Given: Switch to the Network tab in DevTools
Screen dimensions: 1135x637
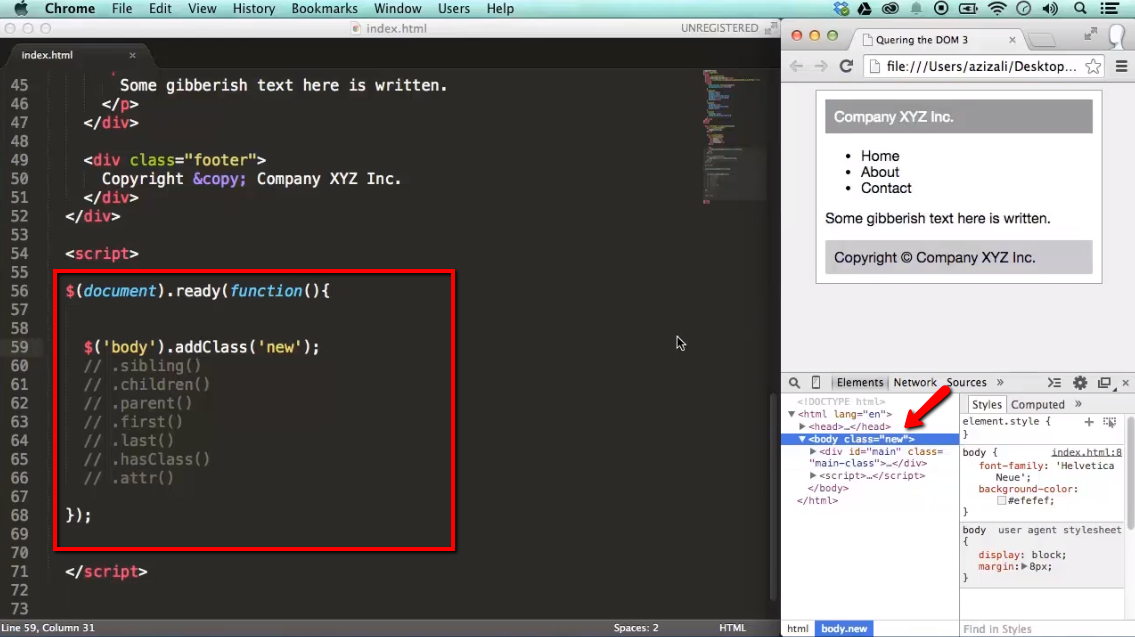Looking at the screenshot, I should click(x=914, y=383).
